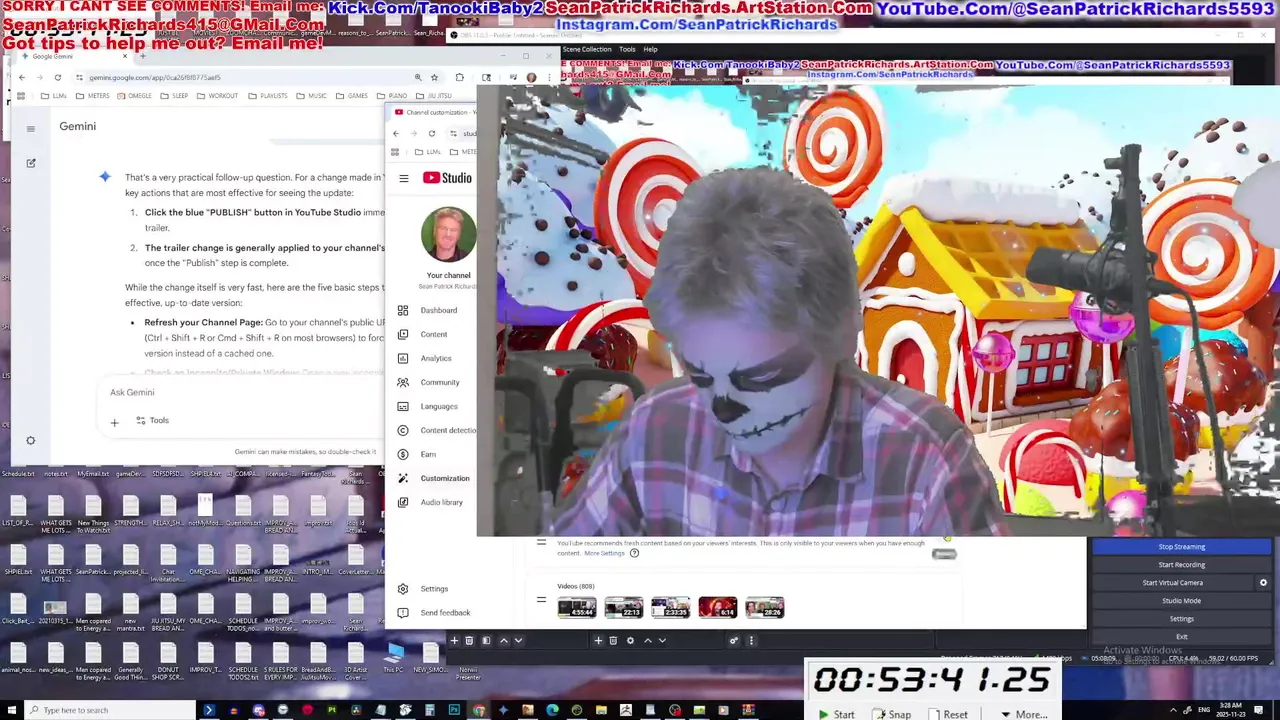The image size is (1280, 720).
Task: Click Start Virtual Camera in OBS
Action: pyautogui.click(x=1172, y=583)
